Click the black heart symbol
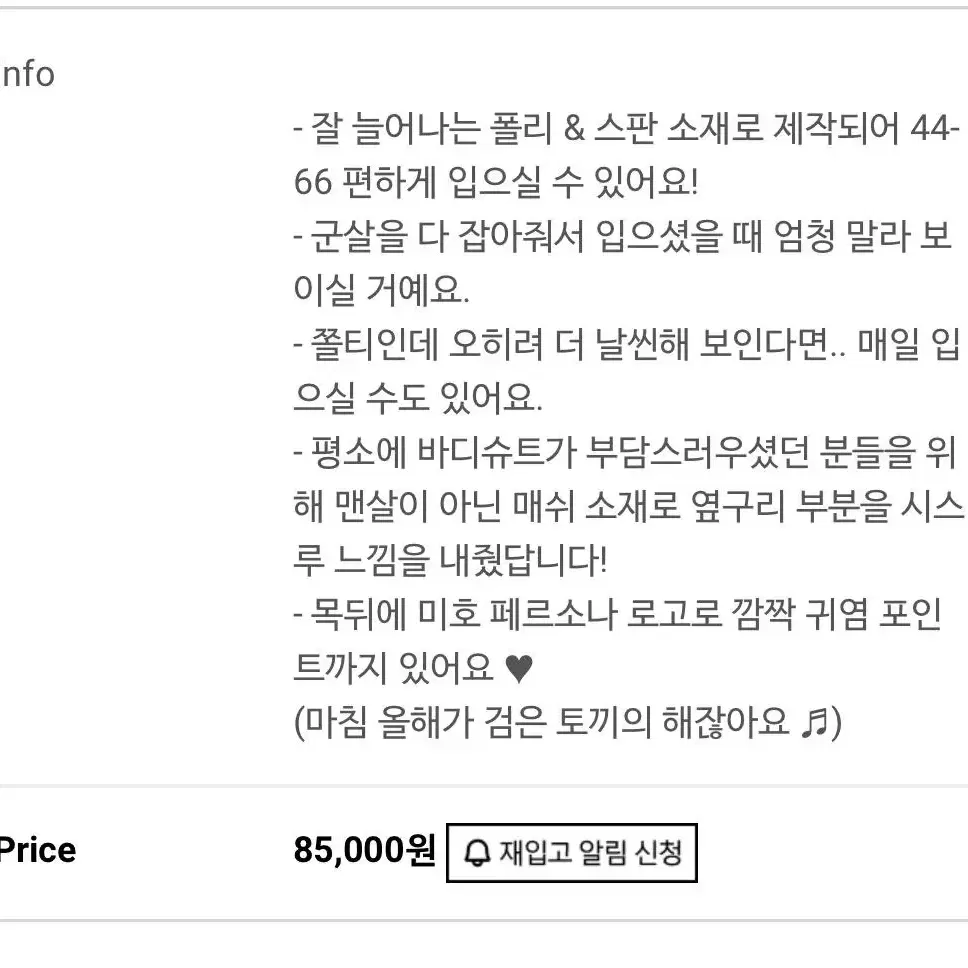Screen dimensions: 968x968 pyautogui.click(x=519, y=669)
